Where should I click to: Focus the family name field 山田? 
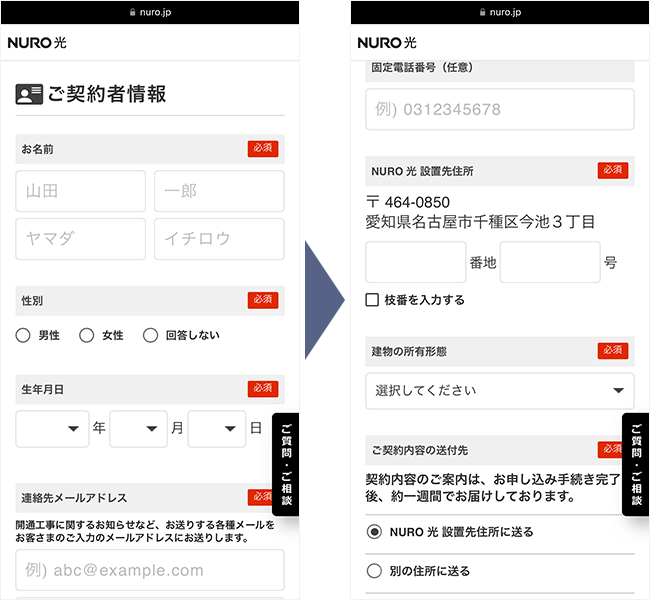[80, 191]
